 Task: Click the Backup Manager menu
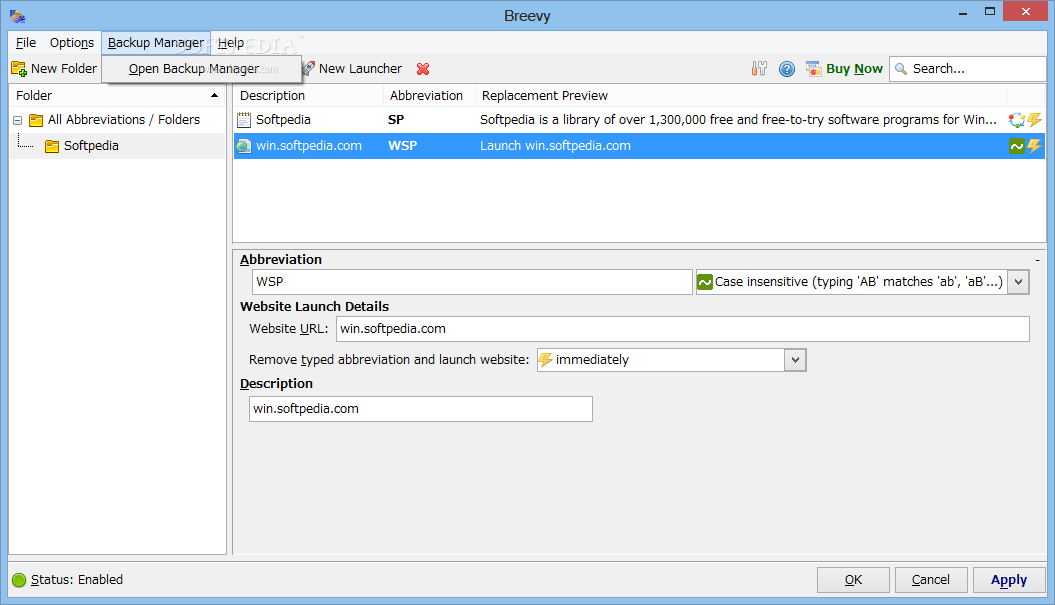point(155,43)
